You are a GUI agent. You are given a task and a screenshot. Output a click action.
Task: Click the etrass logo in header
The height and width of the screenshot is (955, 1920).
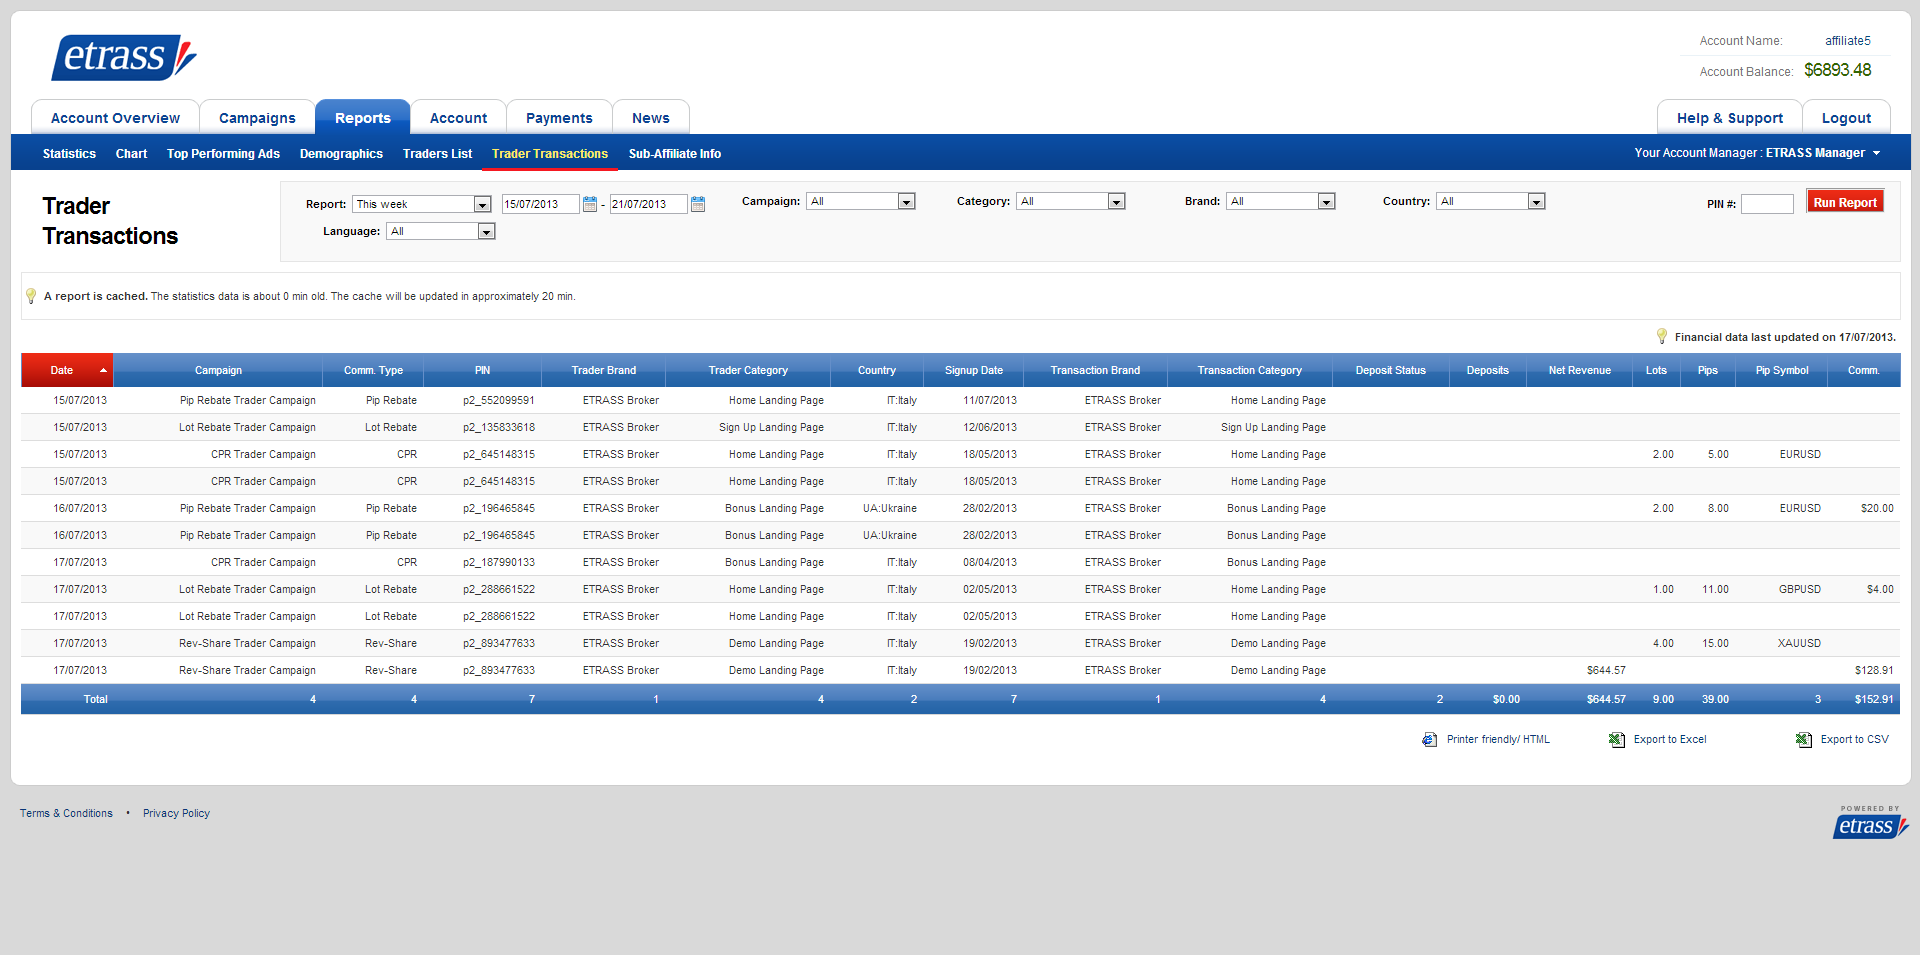(x=124, y=57)
